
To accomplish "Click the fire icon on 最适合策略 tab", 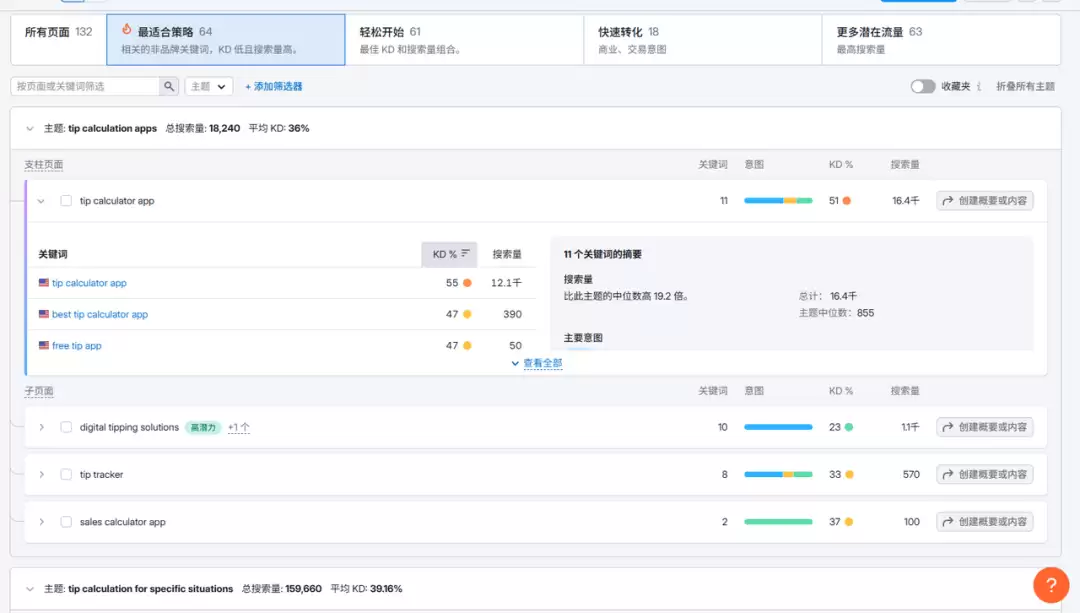I will [x=126, y=30].
